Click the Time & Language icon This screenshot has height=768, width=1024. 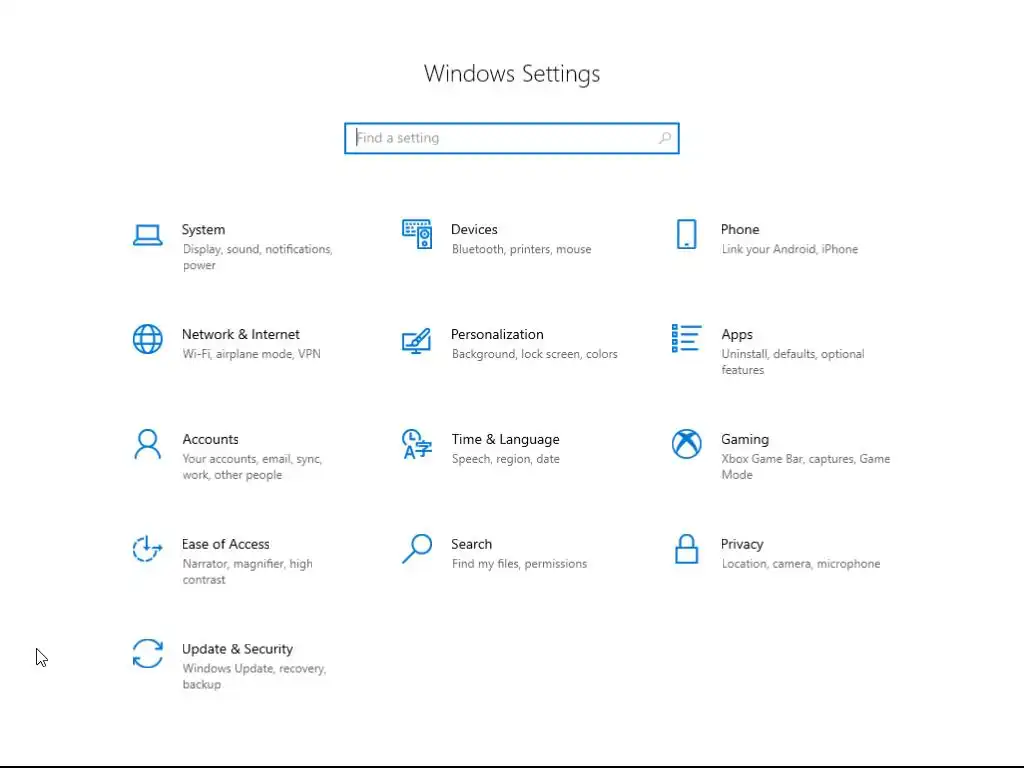(x=417, y=444)
